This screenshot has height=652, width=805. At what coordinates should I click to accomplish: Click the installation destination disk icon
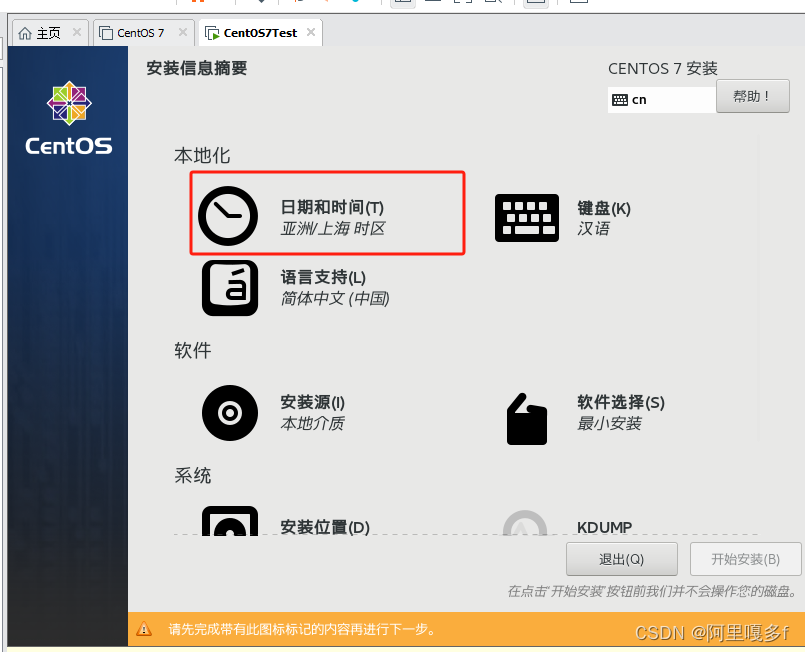[230, 521]
